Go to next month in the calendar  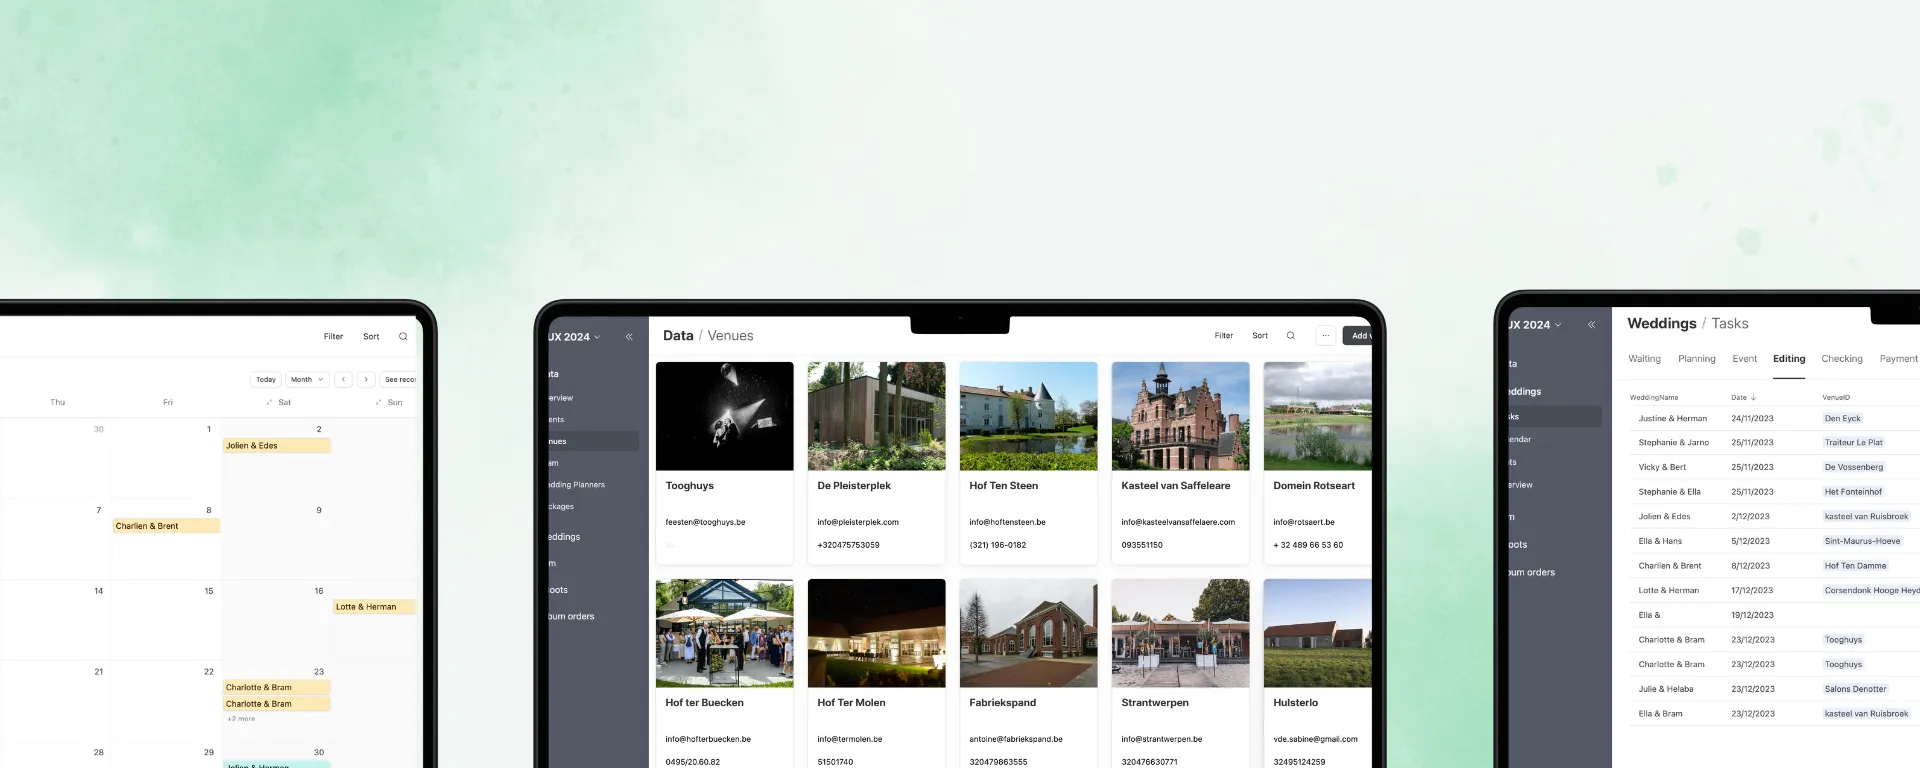coord(366,380)
